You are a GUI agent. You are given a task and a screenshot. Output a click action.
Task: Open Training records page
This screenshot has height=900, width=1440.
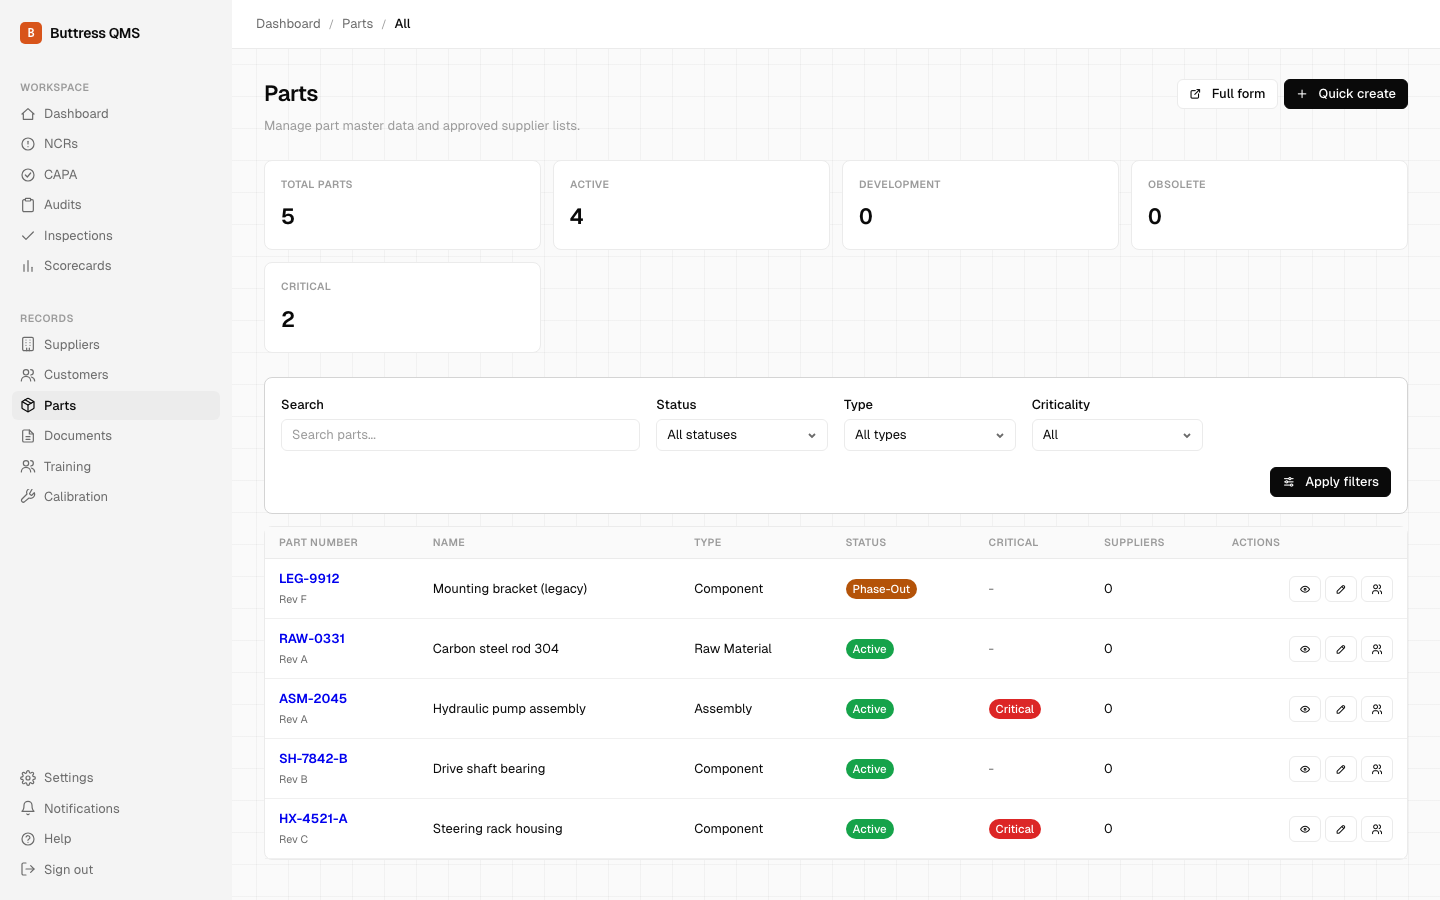(116, 467)
